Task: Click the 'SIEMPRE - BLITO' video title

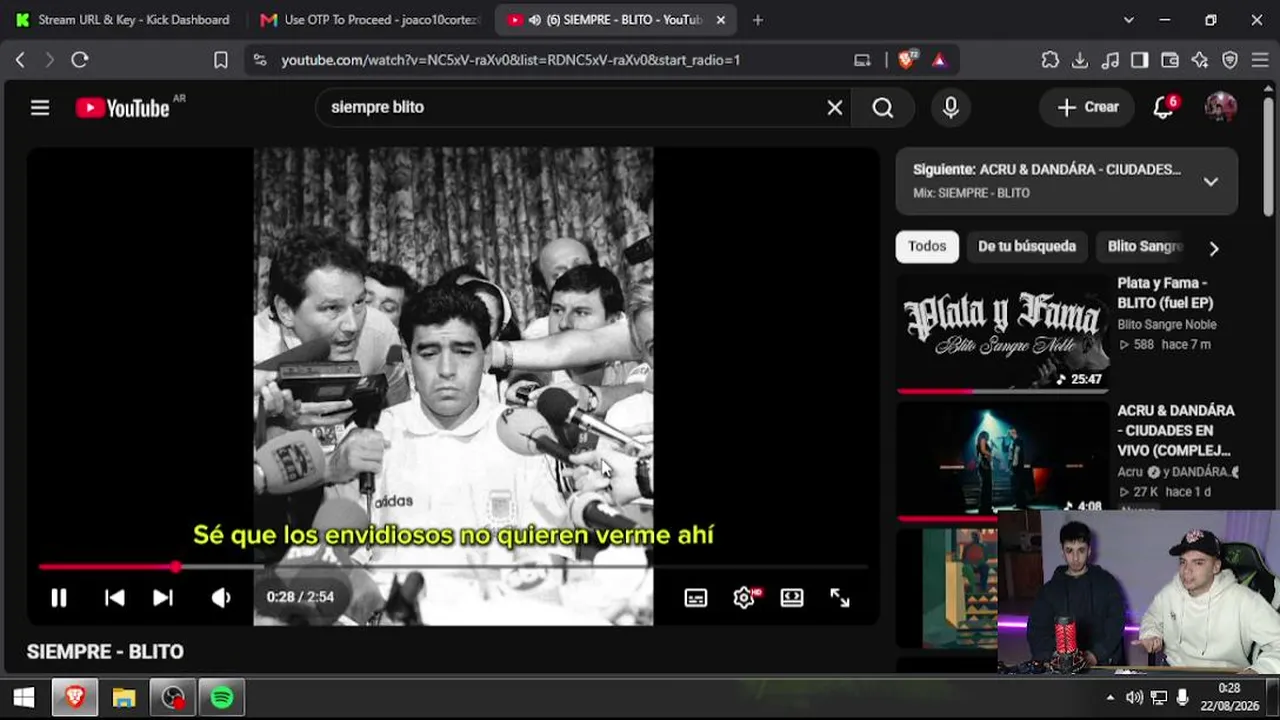Action: pos(105,652)
